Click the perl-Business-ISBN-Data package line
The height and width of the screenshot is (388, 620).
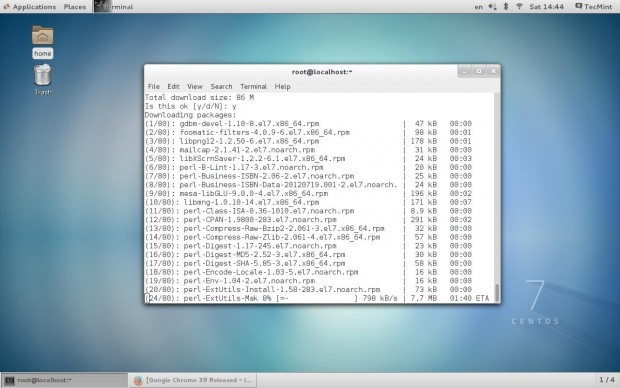(308, 185)
